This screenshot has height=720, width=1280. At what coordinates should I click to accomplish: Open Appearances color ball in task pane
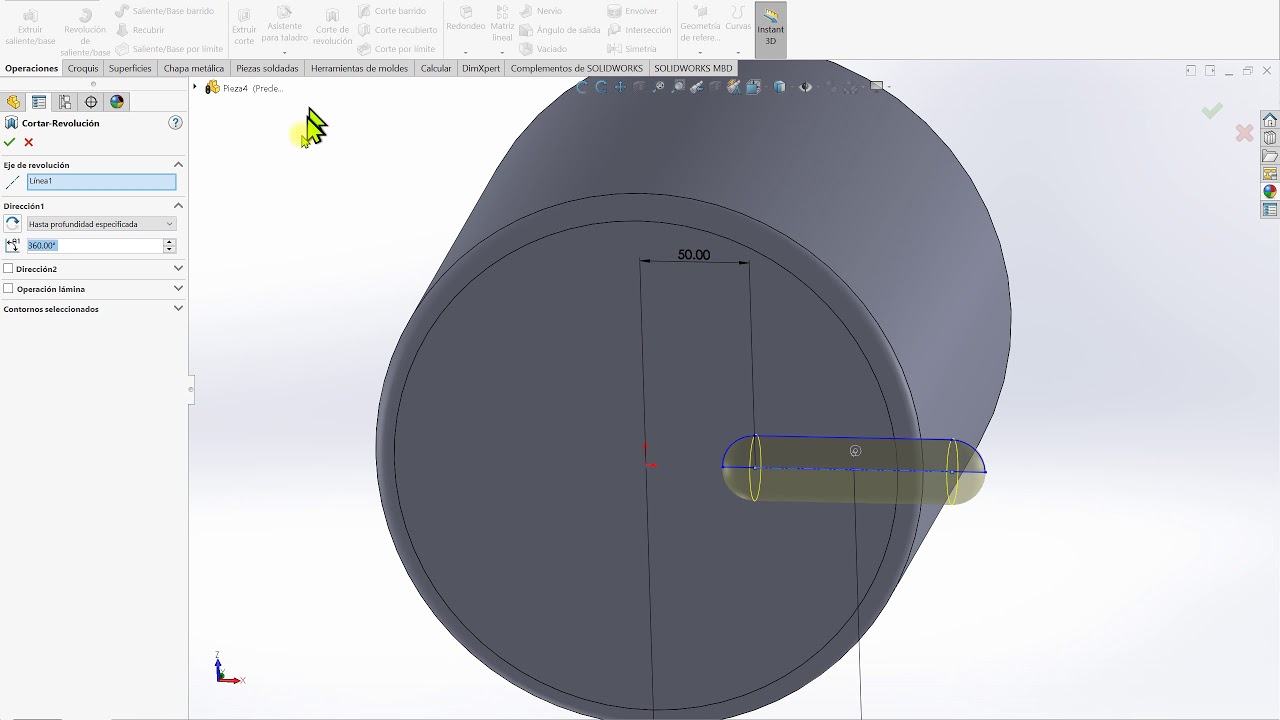tap(1270, 192)
